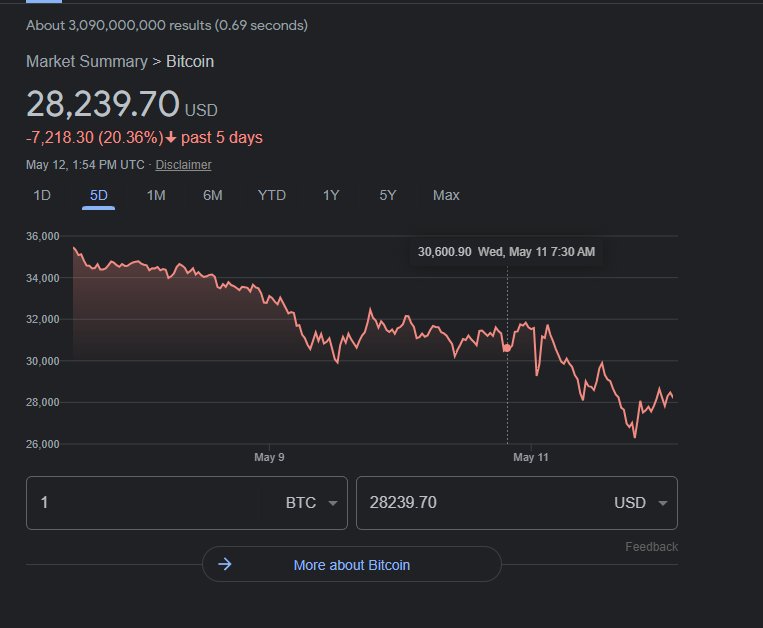Open the USD currency dropdown
Viewport: 763px width, 628px height.
(x=640, y=502)
